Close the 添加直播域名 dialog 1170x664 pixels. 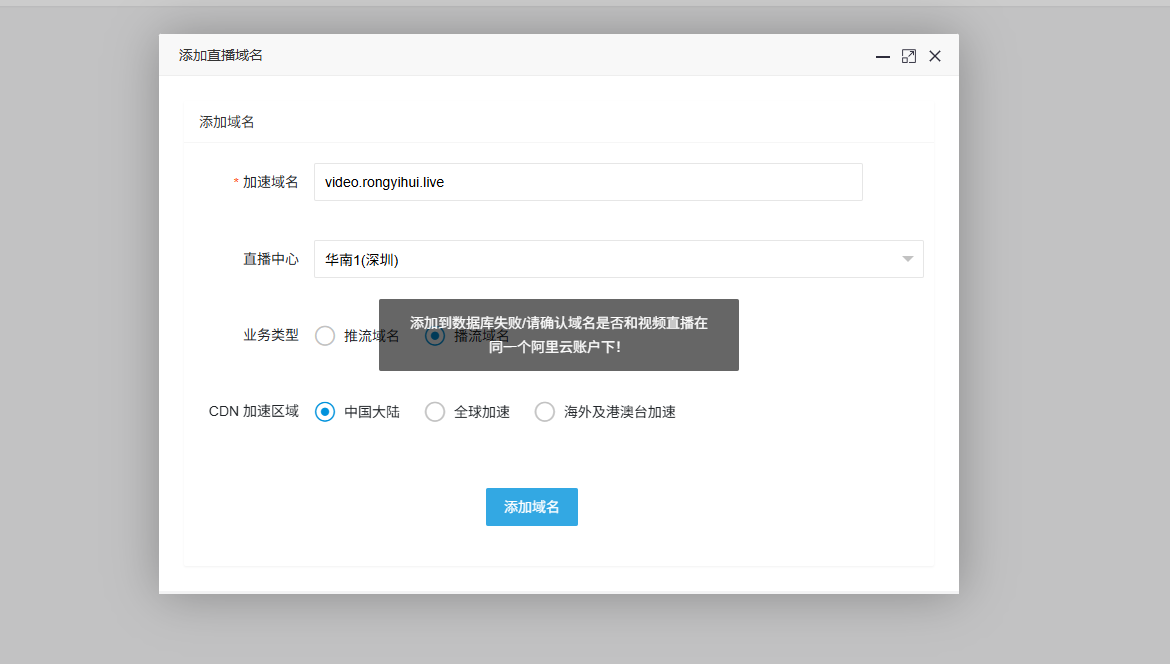[x=935, y=57]
